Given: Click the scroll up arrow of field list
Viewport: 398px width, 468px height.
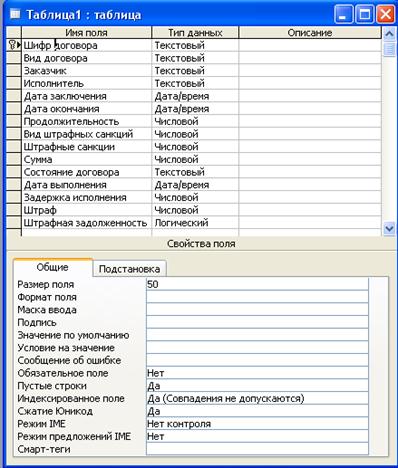Looking at the screenshot, I should point(389,33).
